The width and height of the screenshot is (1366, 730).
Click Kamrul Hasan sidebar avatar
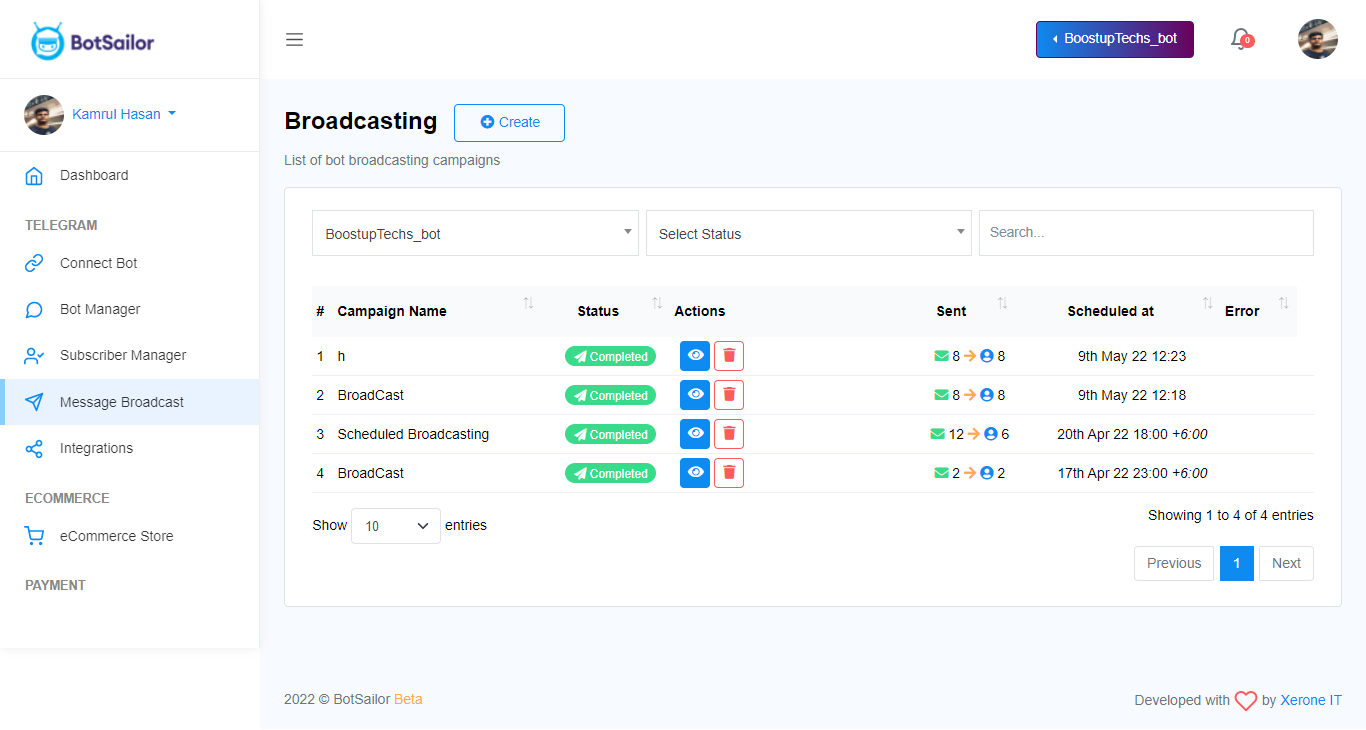(44, 115)
